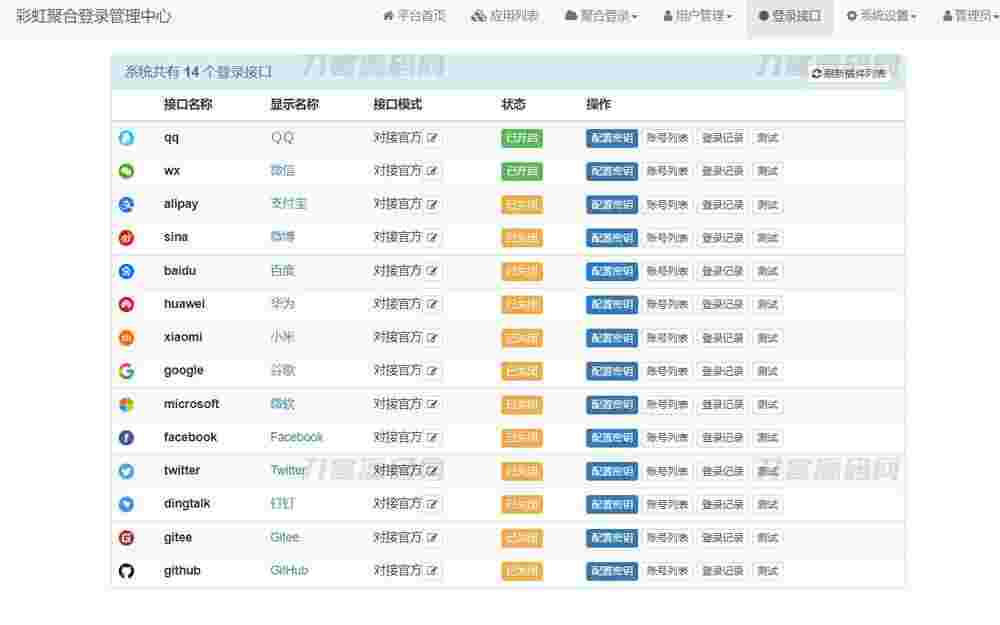
Task: Expand the 聚合登录 dropdown menu
Action: click(601, 16)
